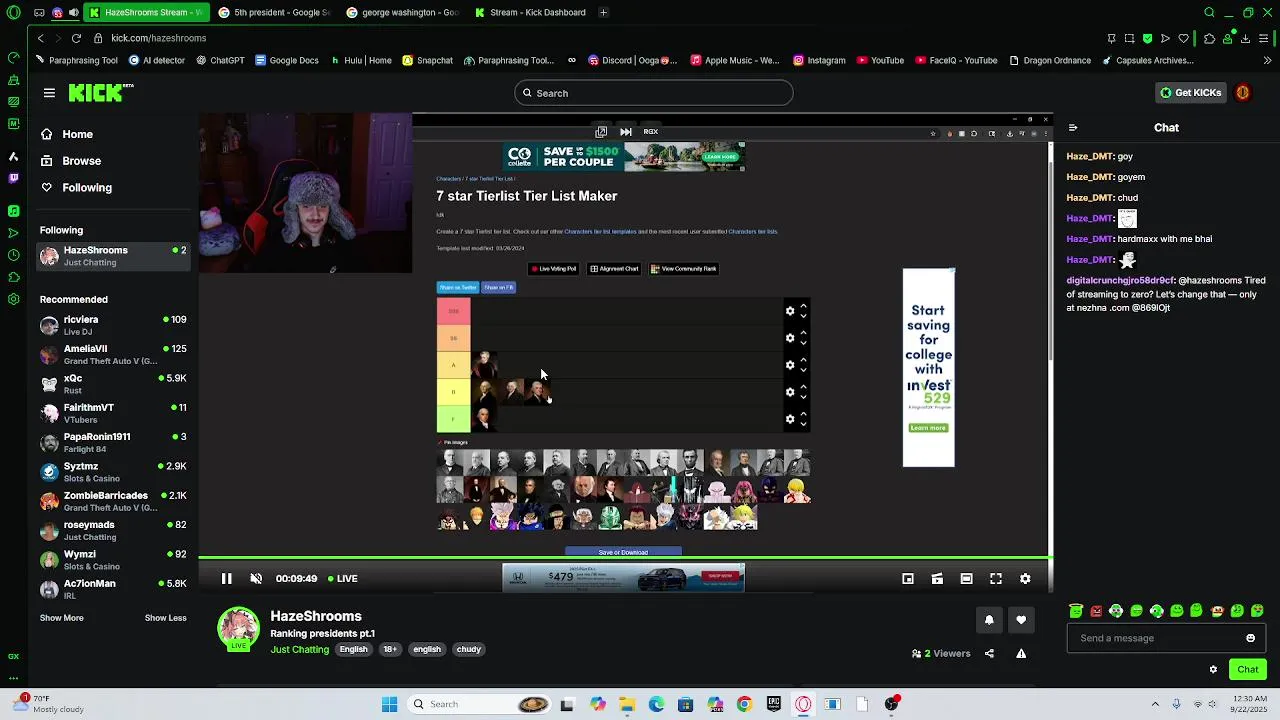Open the YouTube bookmark

point(880,60)
